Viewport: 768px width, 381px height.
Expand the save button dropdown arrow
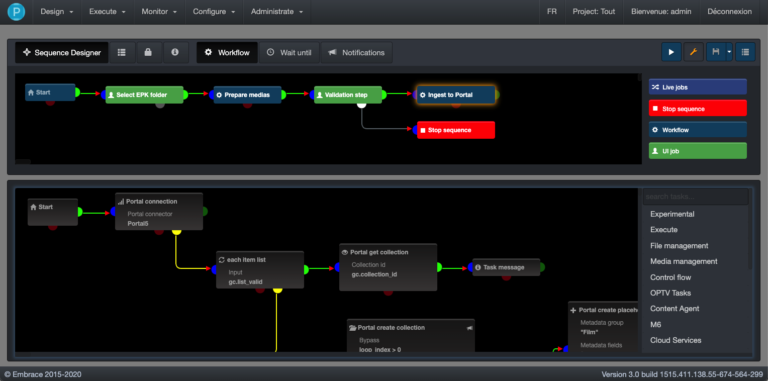(729, 52)
